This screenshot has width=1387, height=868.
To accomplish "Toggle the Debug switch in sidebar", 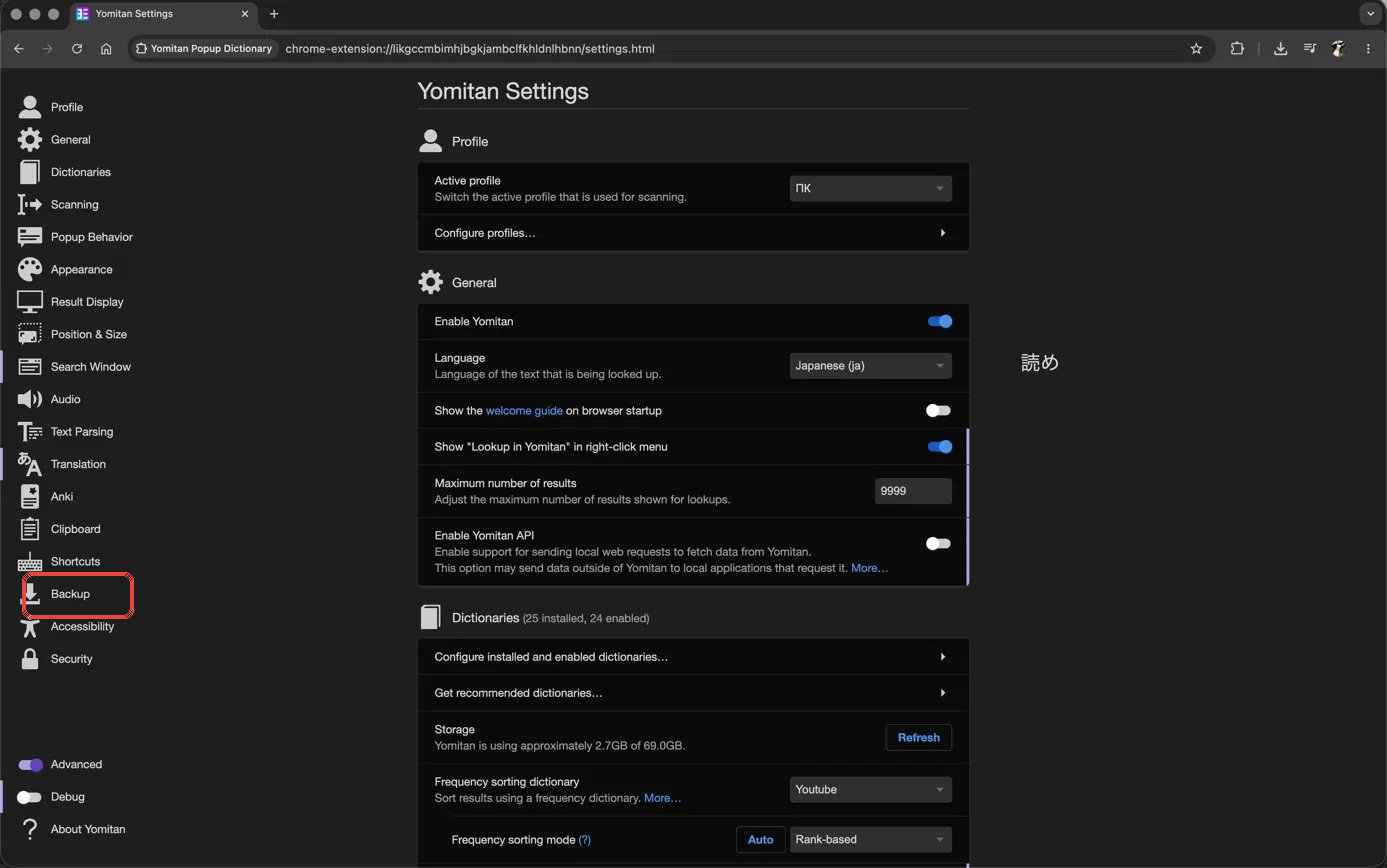I will (x=29, y=797).
